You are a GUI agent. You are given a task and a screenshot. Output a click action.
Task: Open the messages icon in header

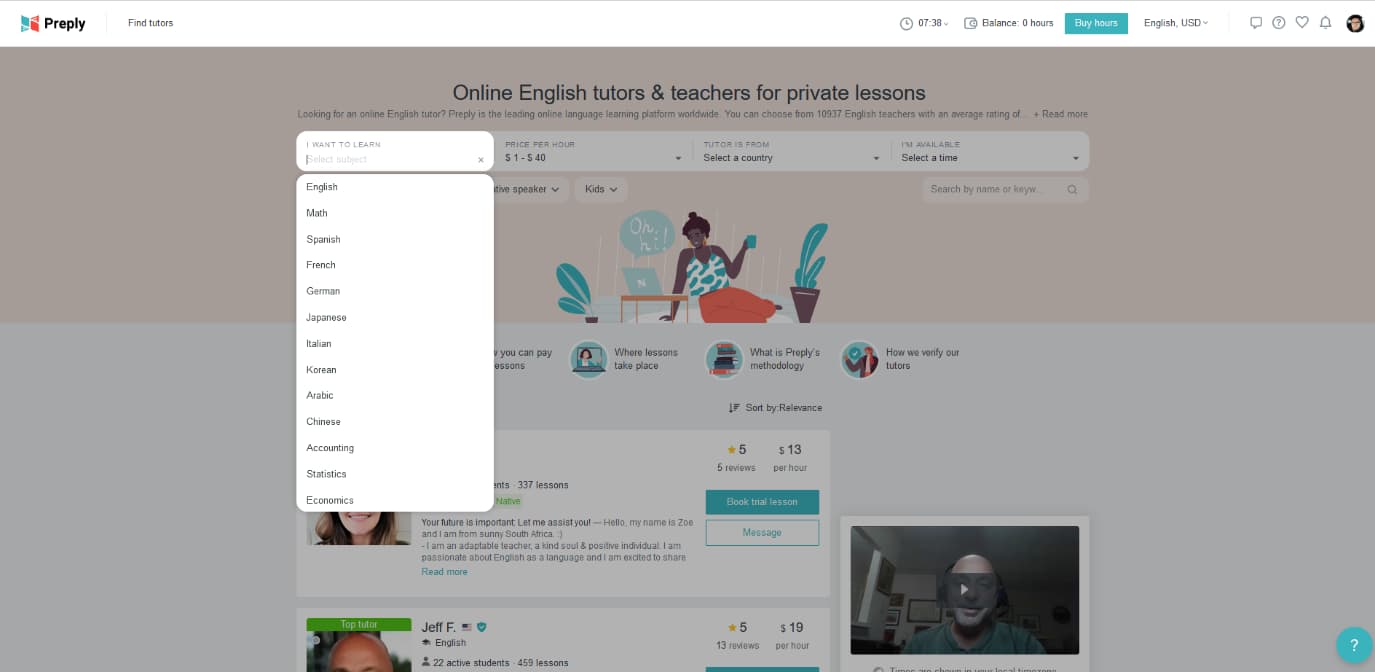point(1256,23)
